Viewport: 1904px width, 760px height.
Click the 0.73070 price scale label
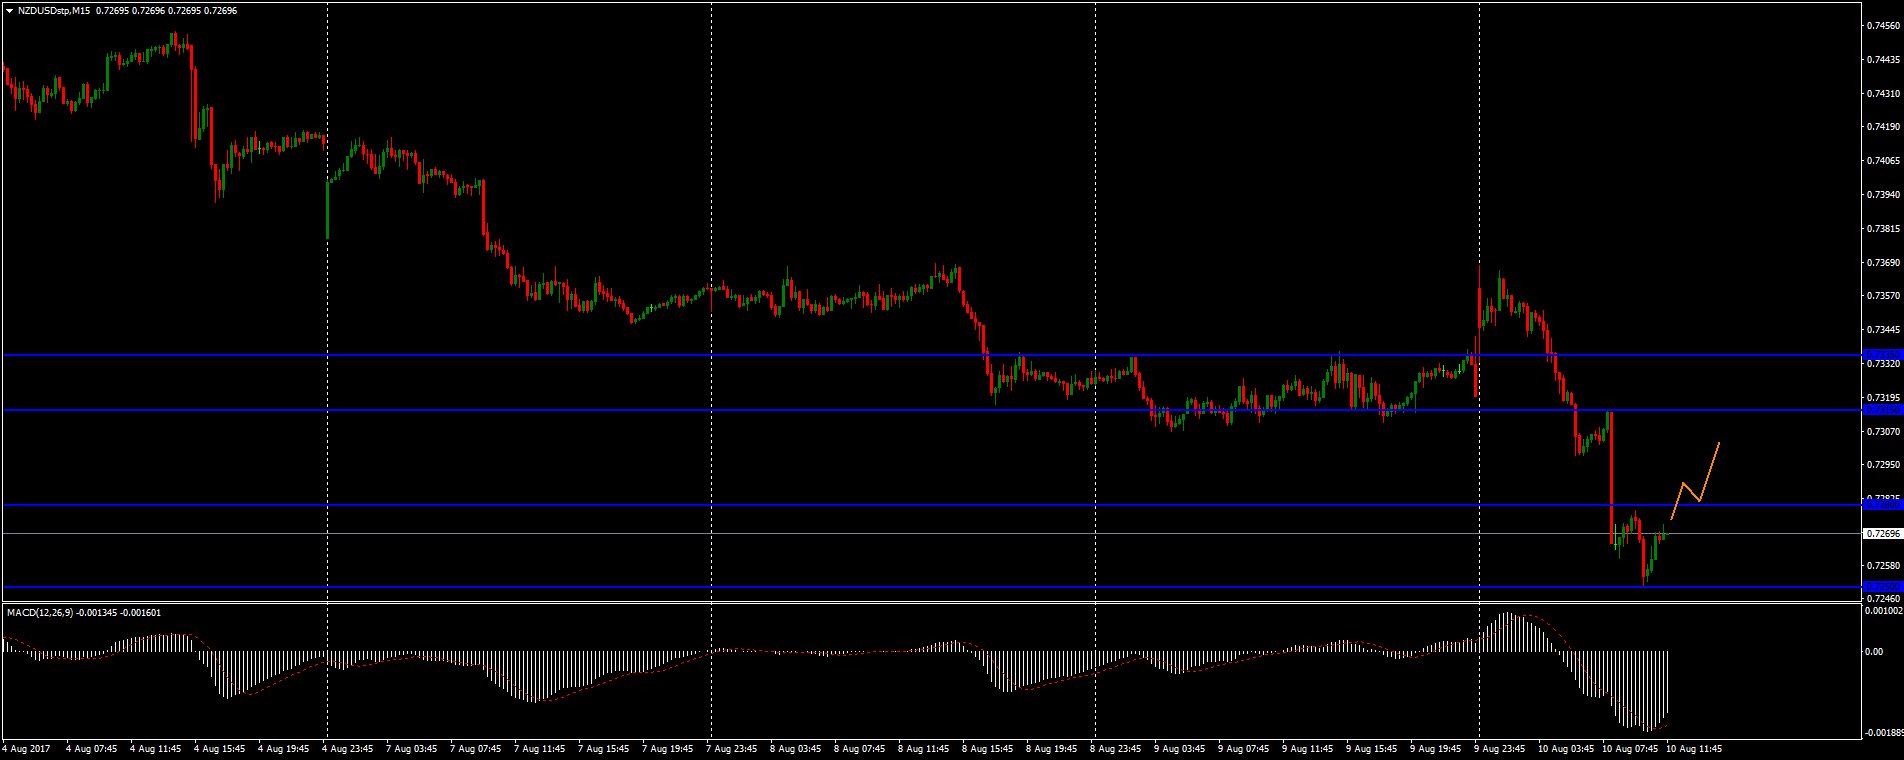click(x=1883, y=432)
